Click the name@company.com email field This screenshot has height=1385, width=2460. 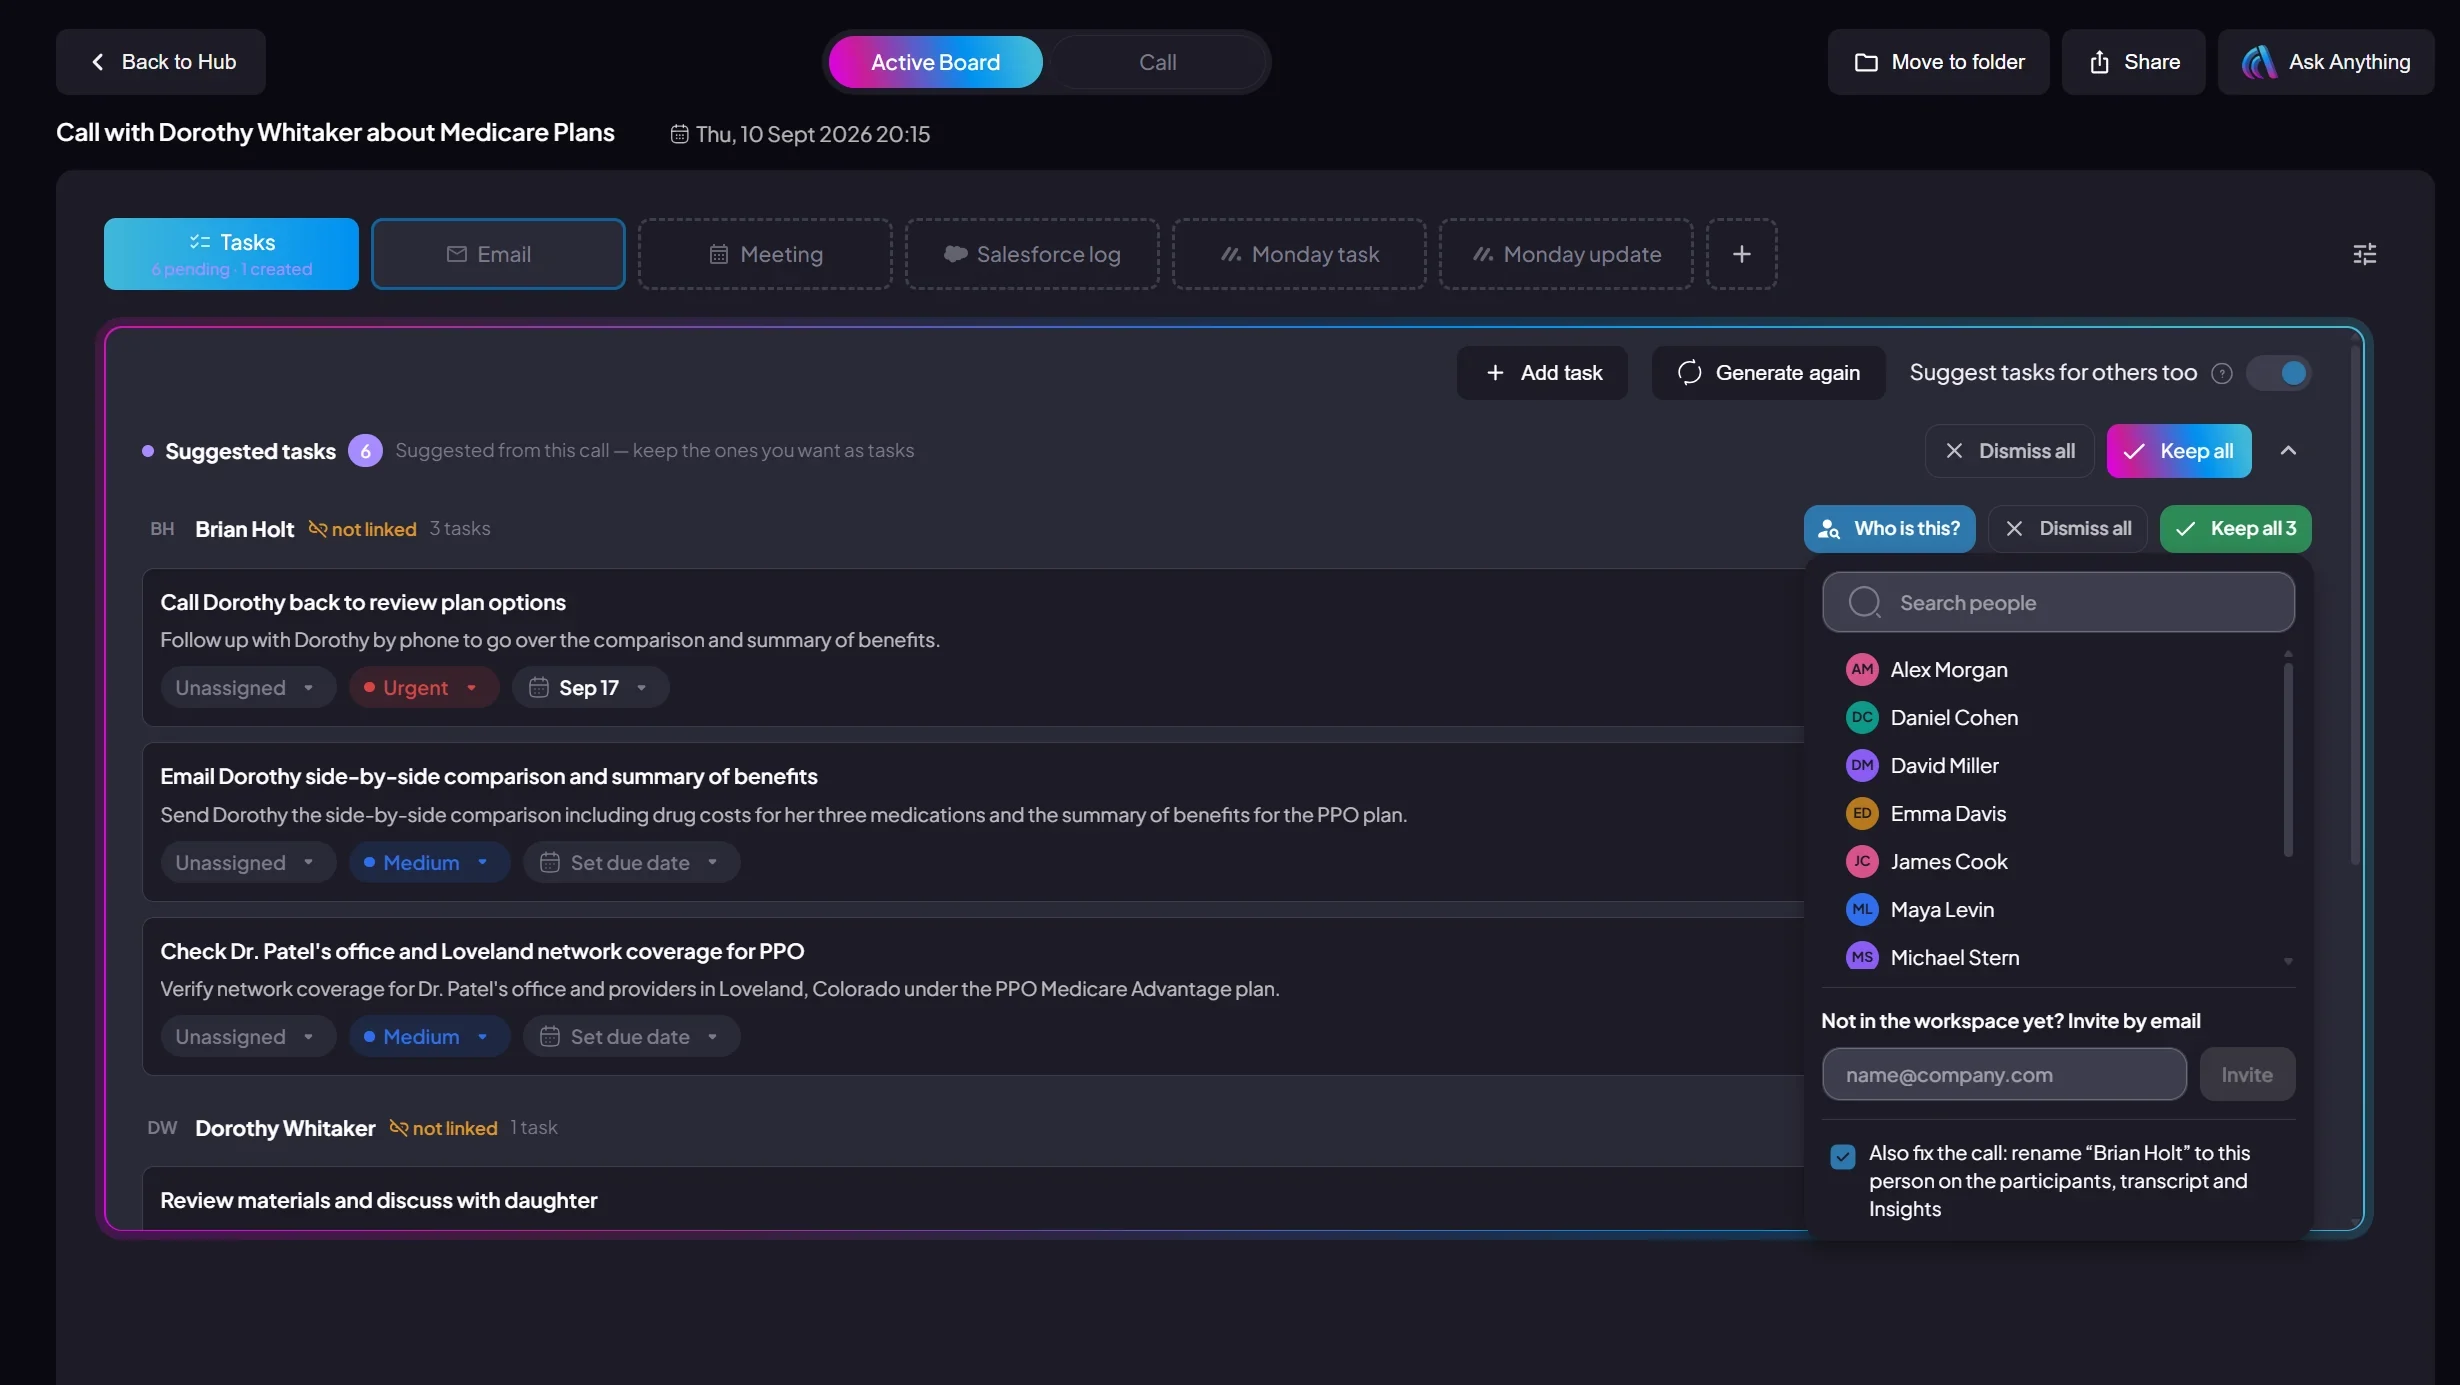(2004, 1074)
